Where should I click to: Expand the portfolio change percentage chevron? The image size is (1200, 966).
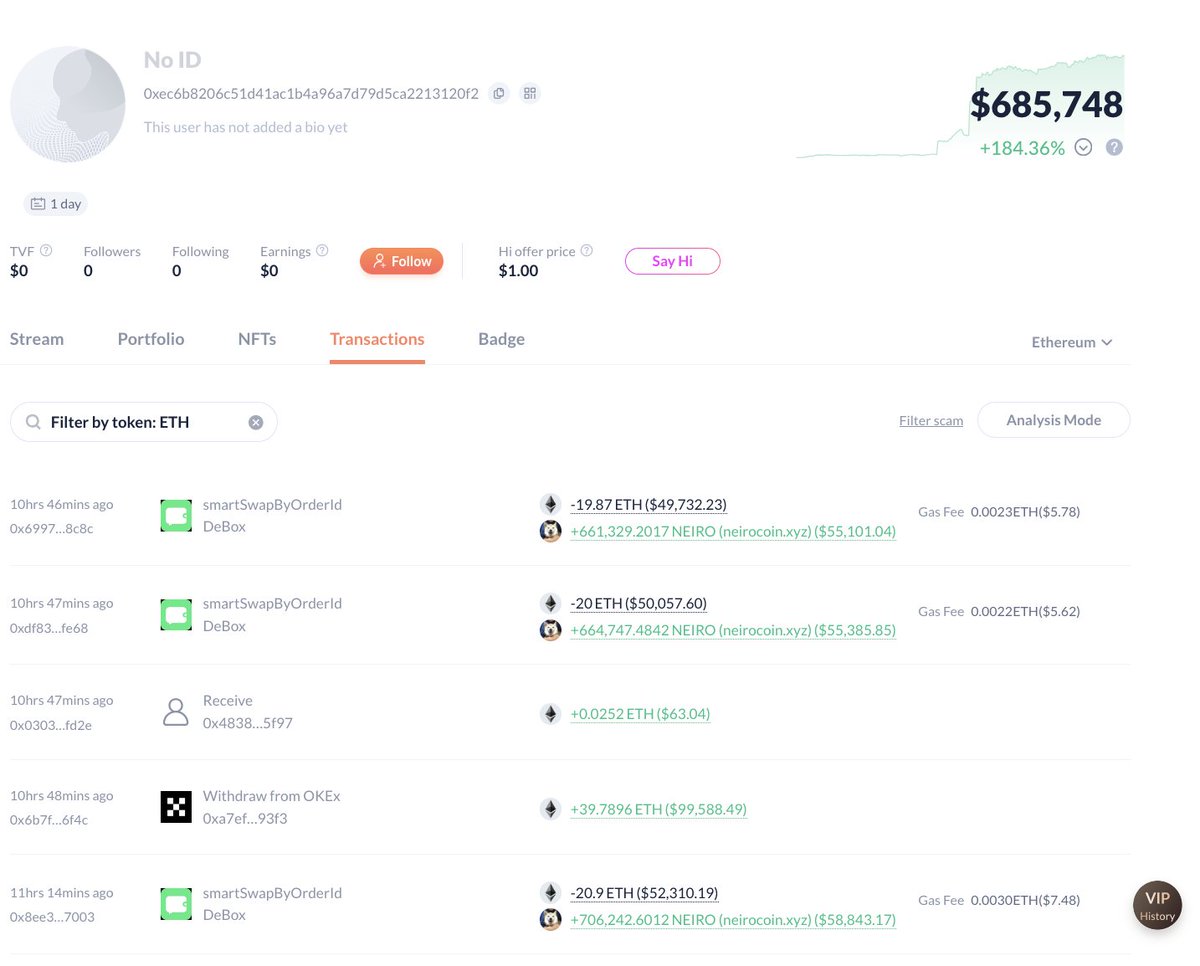click(x=1083, y=148)
